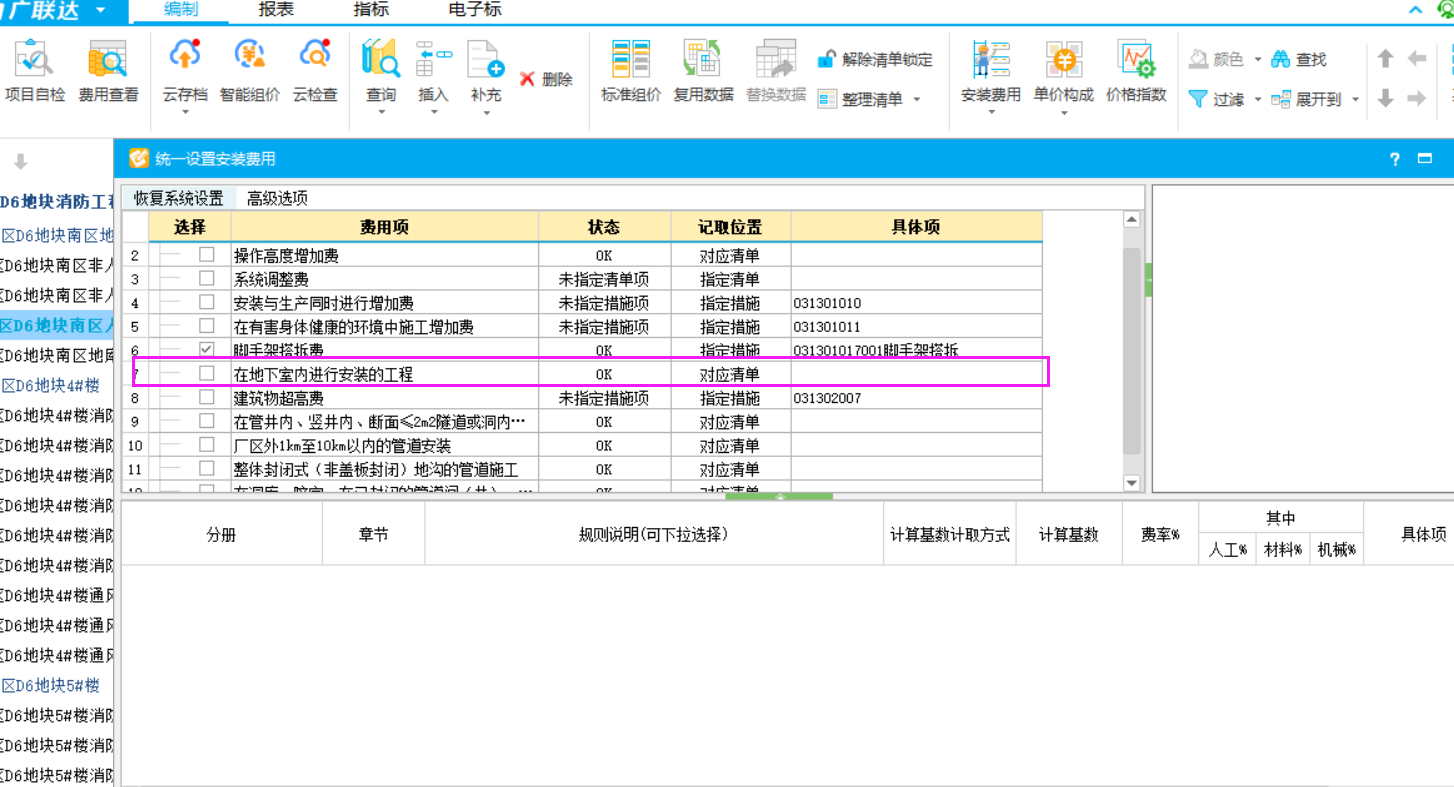Check 在地下室内进行安装的工程 checkbox

206,374
